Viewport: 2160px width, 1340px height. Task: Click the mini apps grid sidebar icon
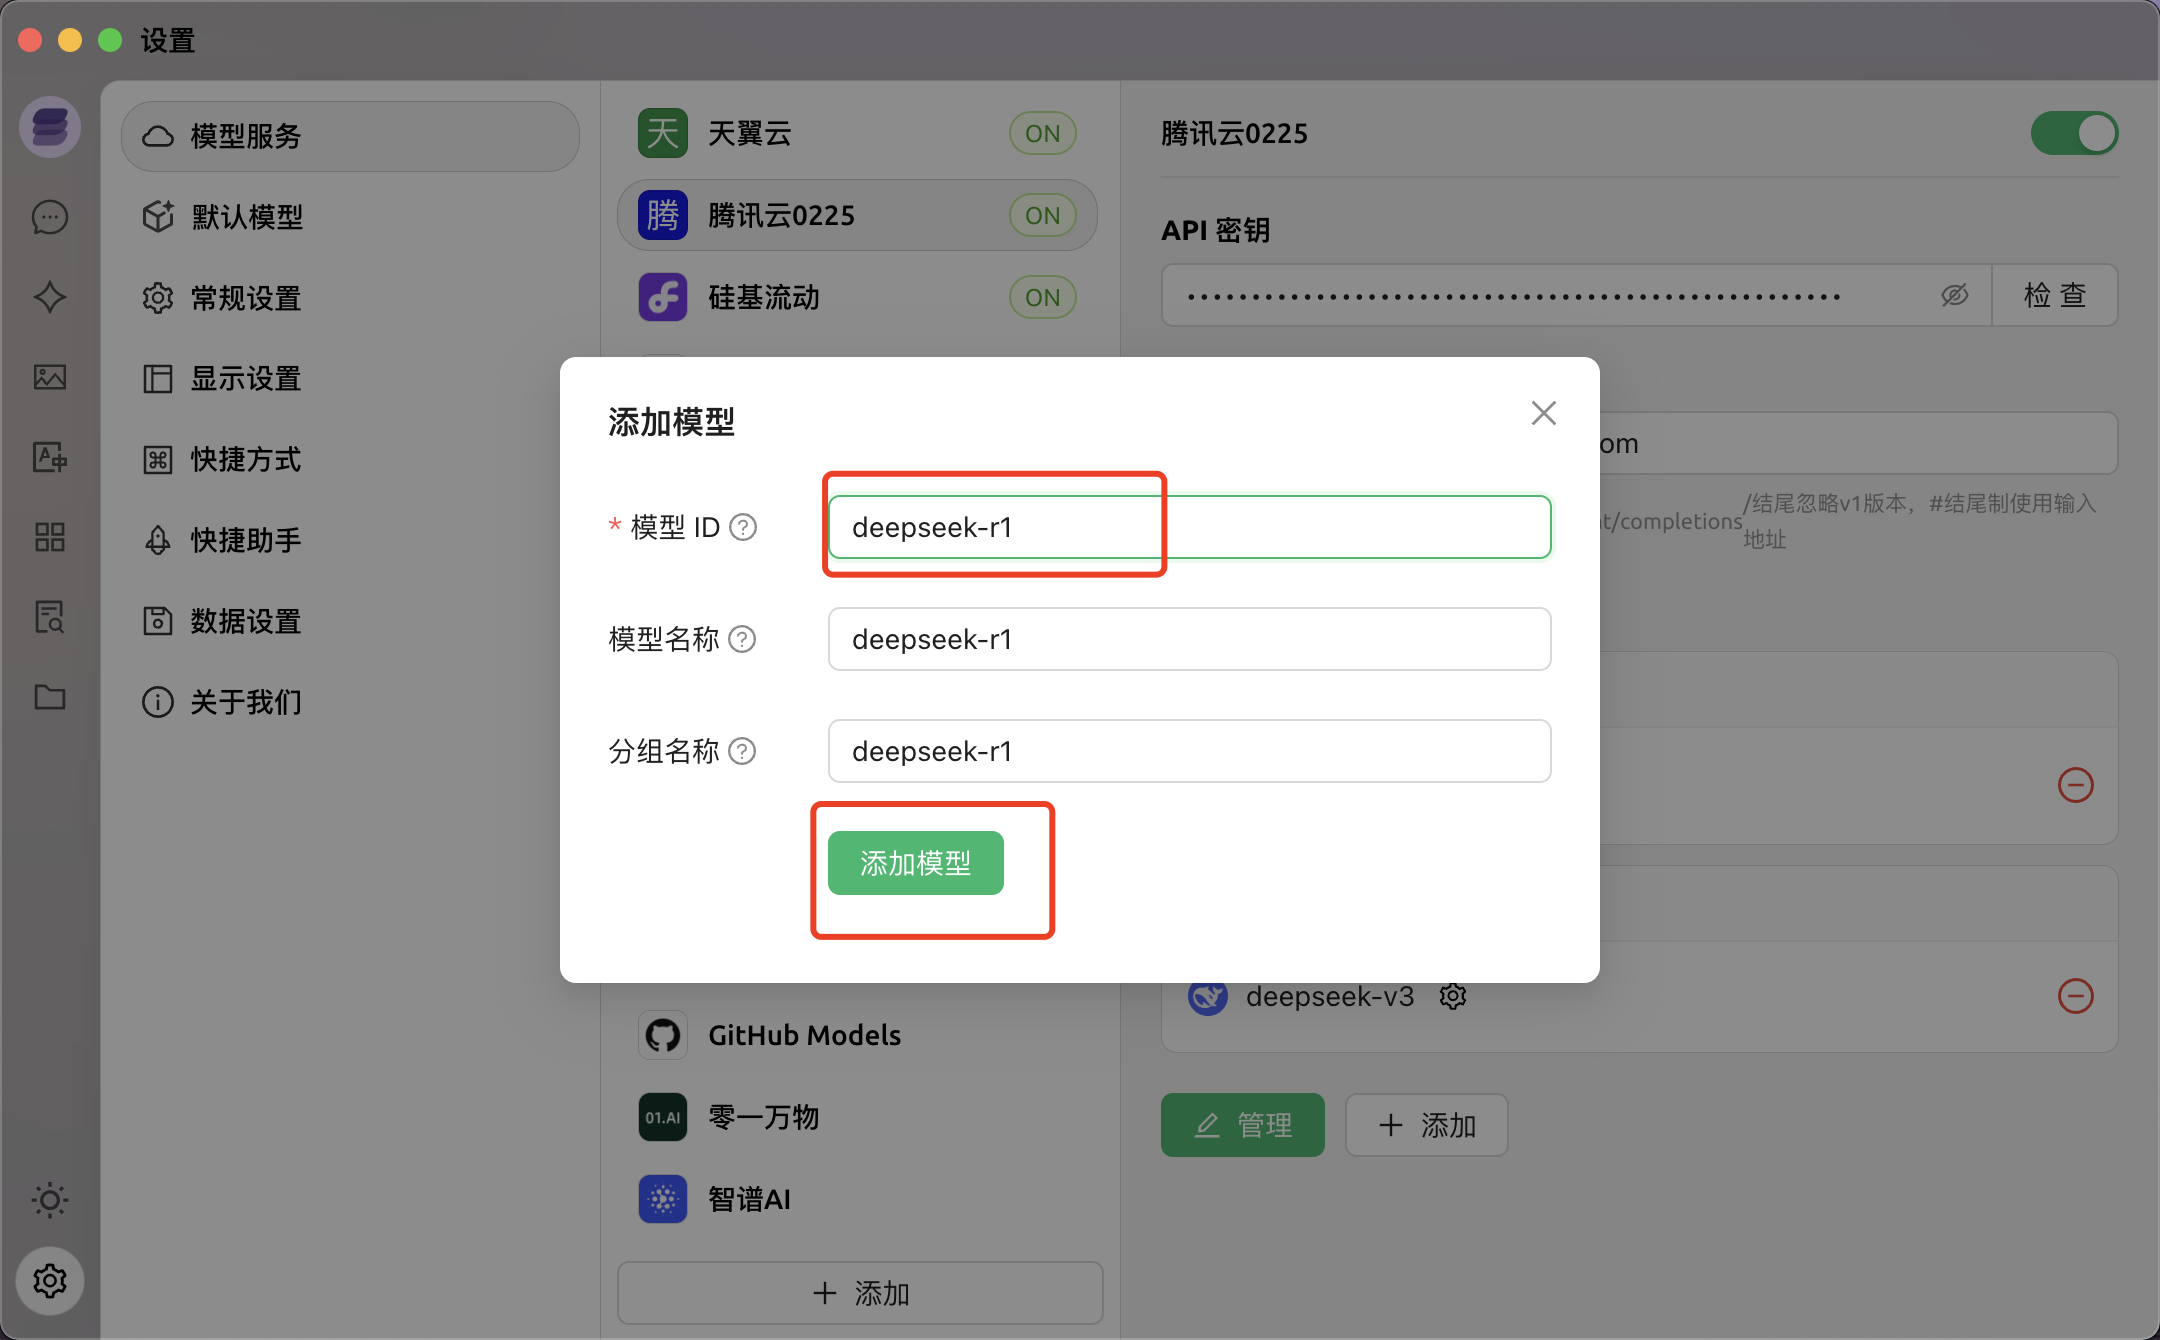click(50, 537)
